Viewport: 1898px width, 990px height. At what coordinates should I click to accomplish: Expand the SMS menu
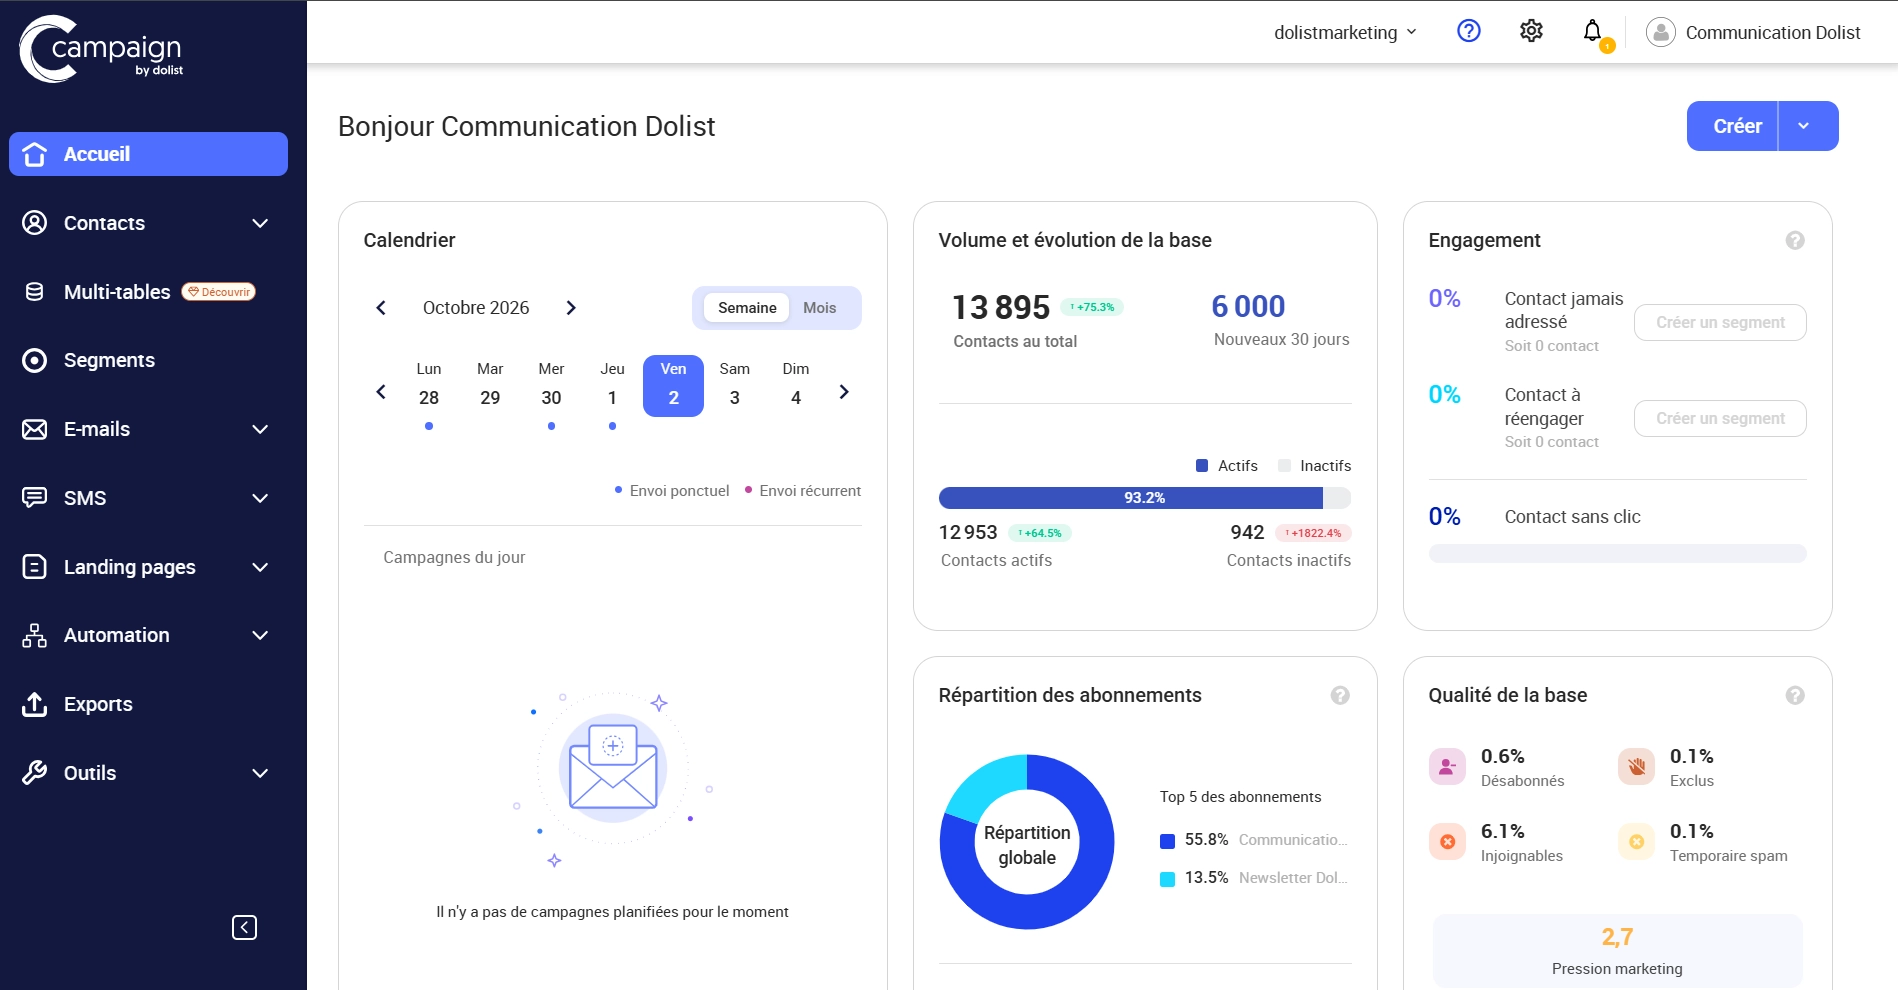(260, 498)
